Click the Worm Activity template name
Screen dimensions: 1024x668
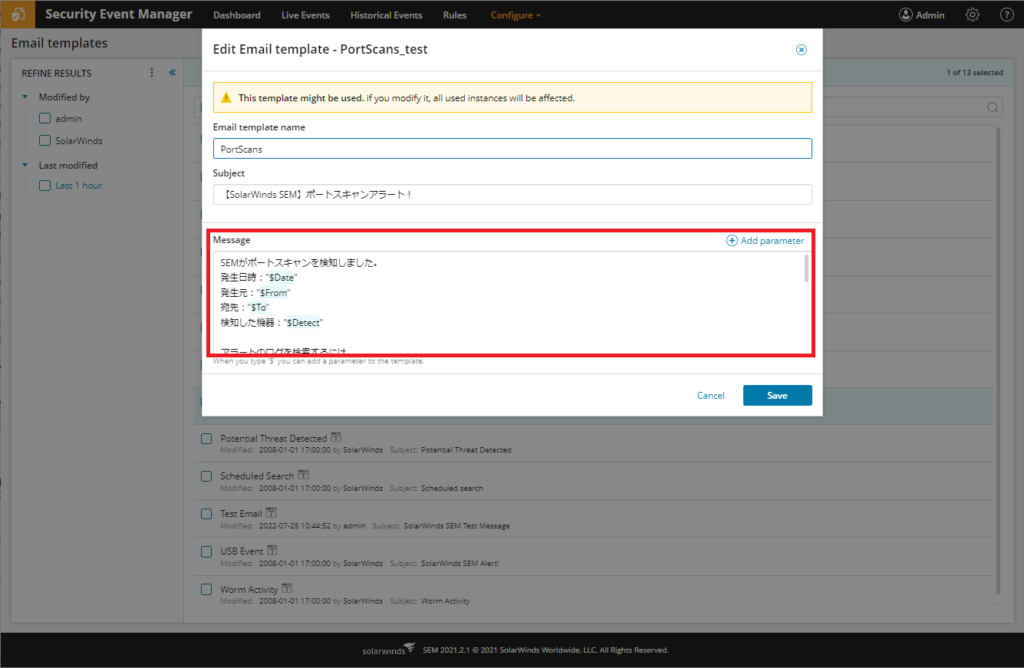coord(249,590)
